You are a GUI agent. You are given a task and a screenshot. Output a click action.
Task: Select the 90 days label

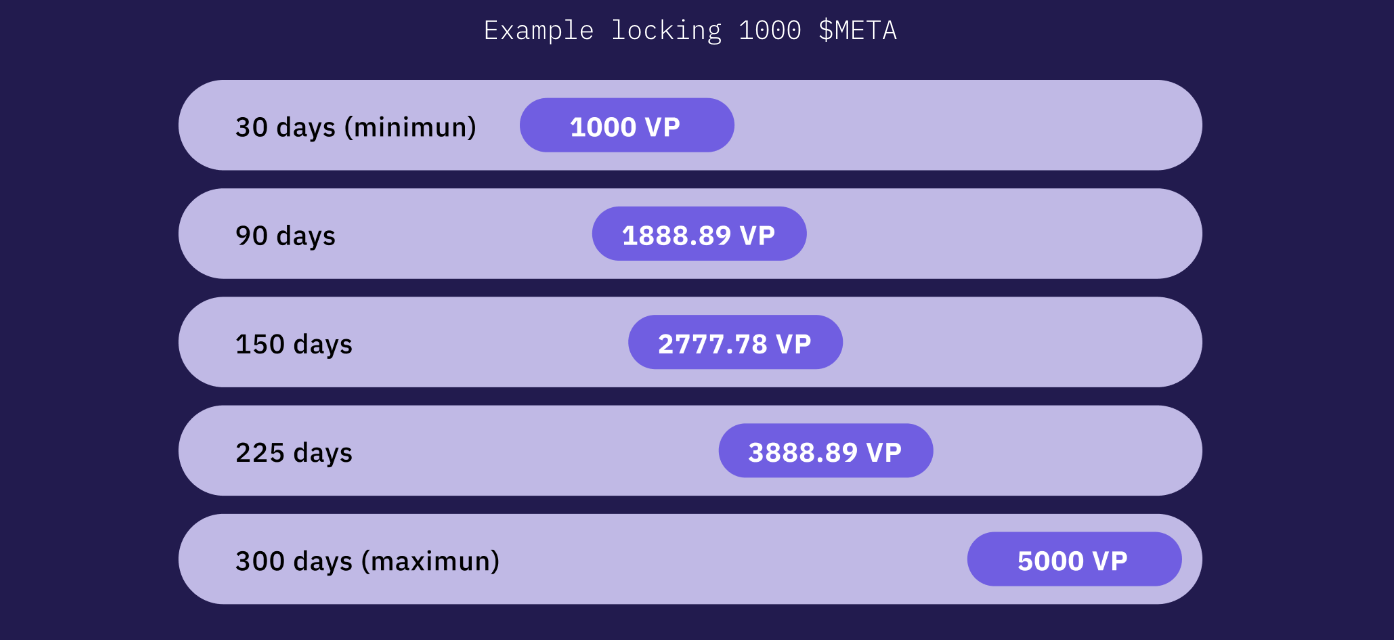286,235
